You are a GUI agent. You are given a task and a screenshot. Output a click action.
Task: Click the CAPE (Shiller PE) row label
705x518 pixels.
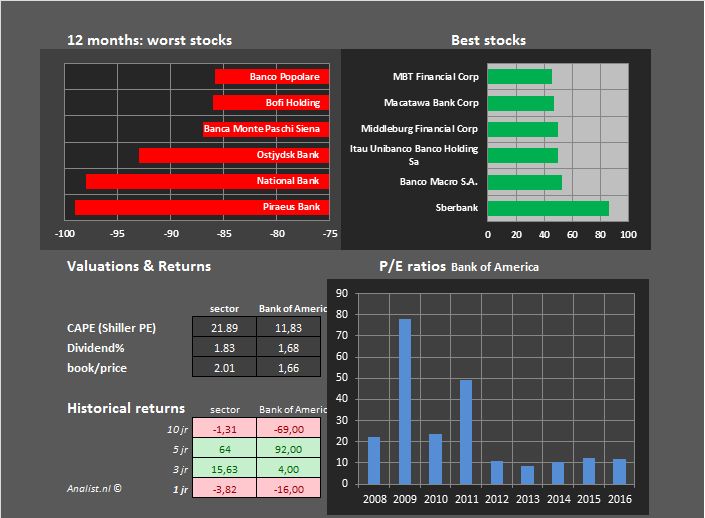(112, 328)
